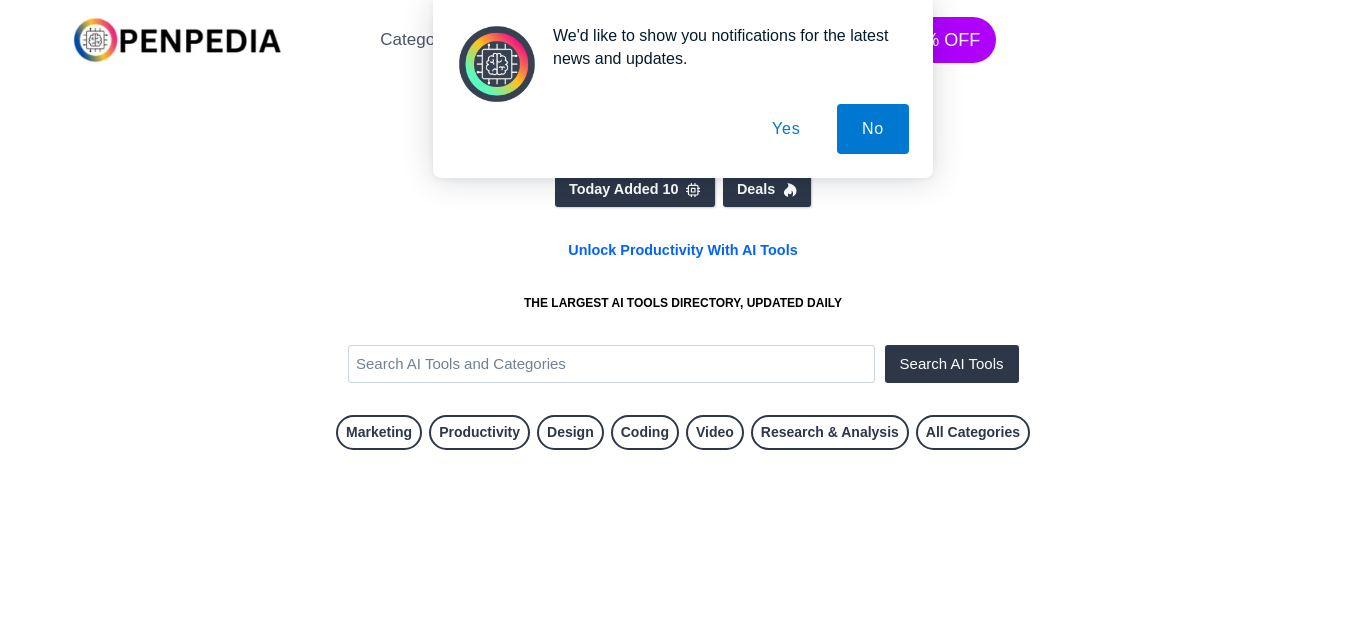The image size is (1366, 629).
Task: Open the Video category
Action: pyautogui.click(x=715, y=432)
